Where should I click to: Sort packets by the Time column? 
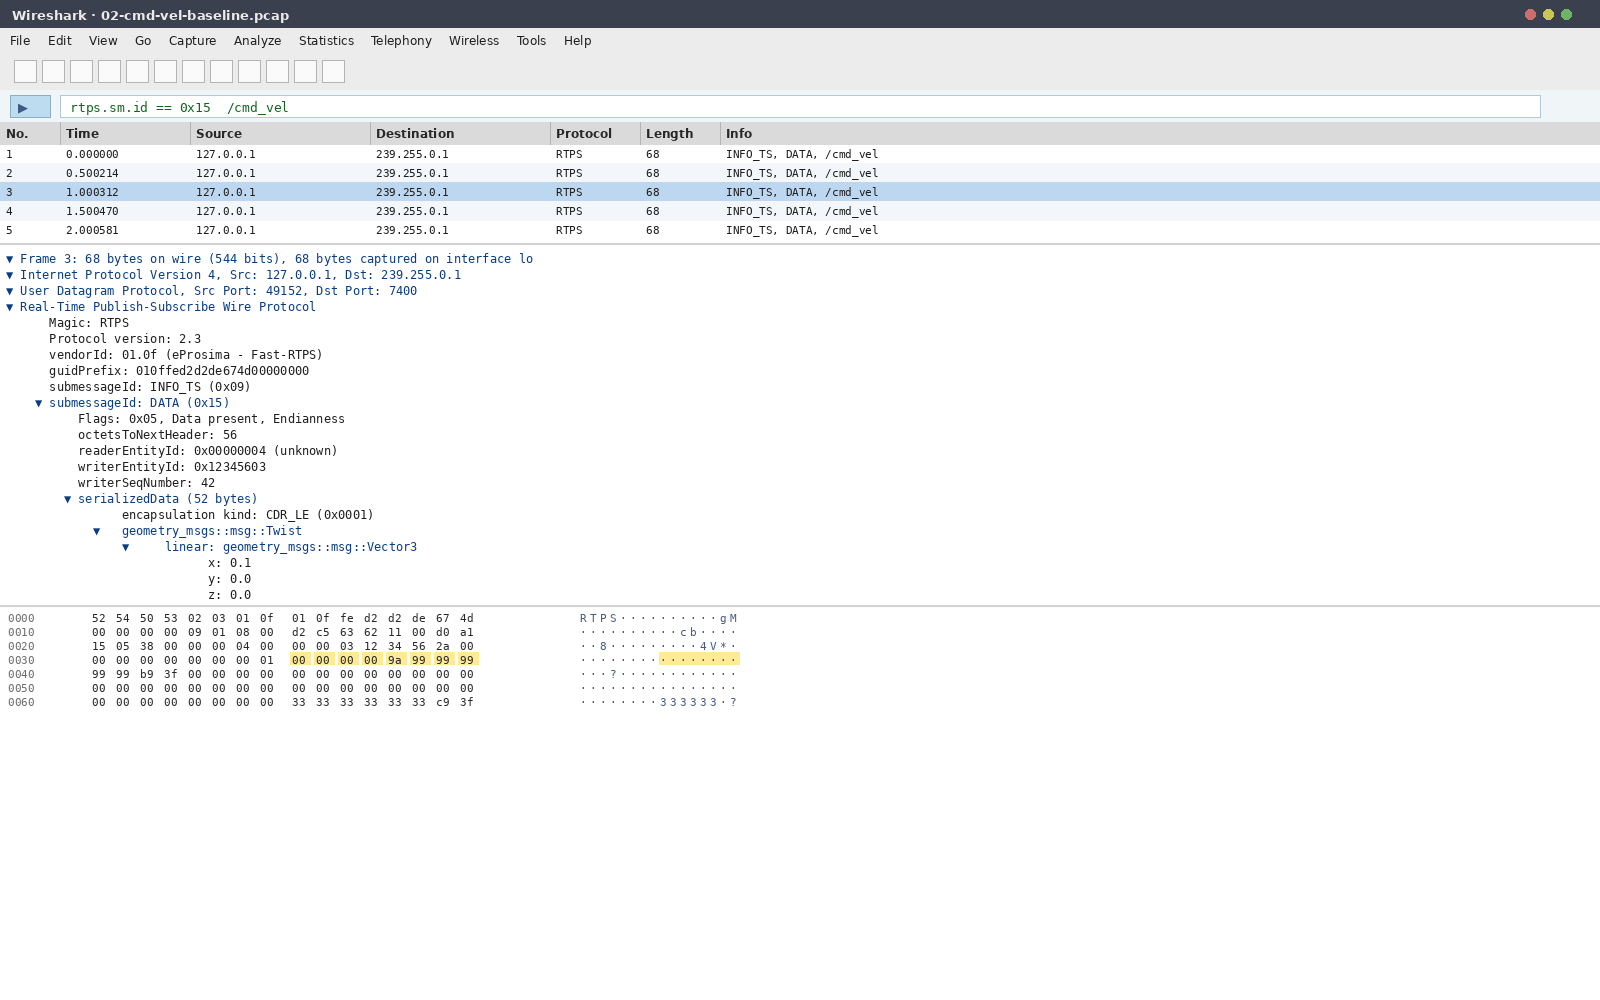point(125,134)
